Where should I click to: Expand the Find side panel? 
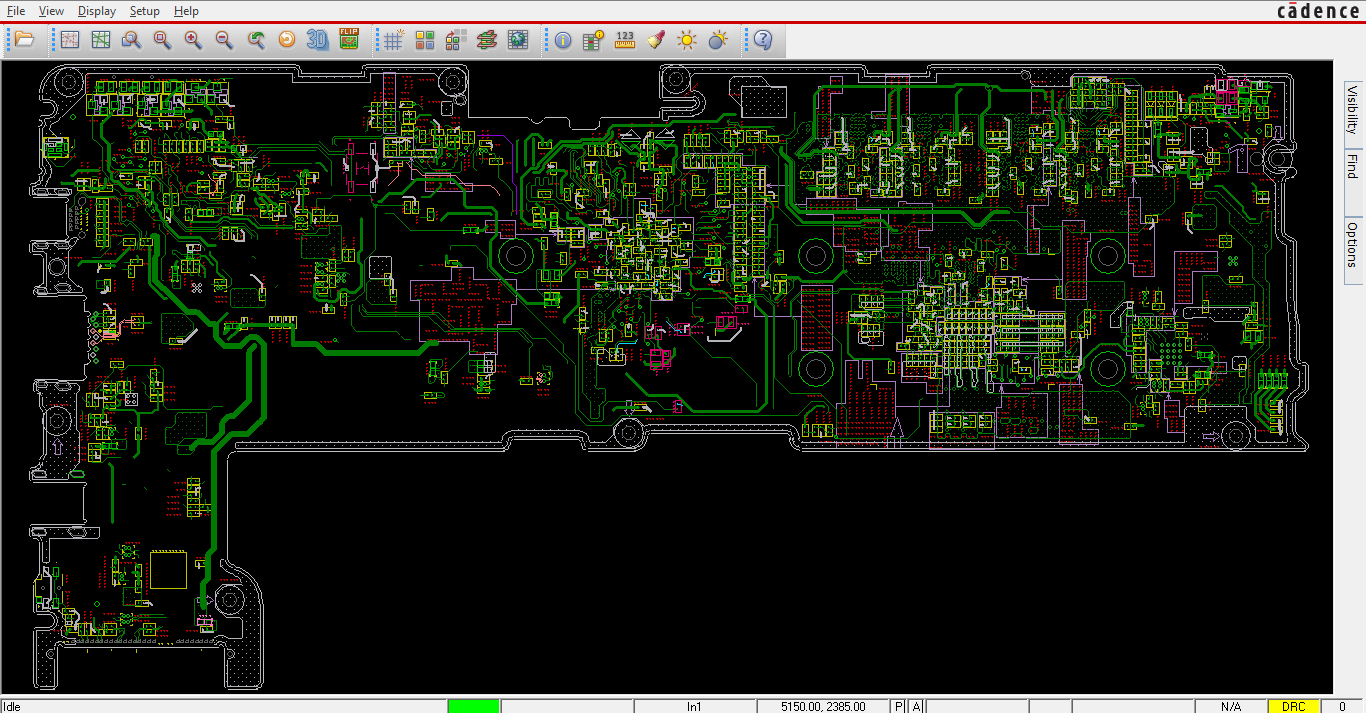tap(1352, 166)
